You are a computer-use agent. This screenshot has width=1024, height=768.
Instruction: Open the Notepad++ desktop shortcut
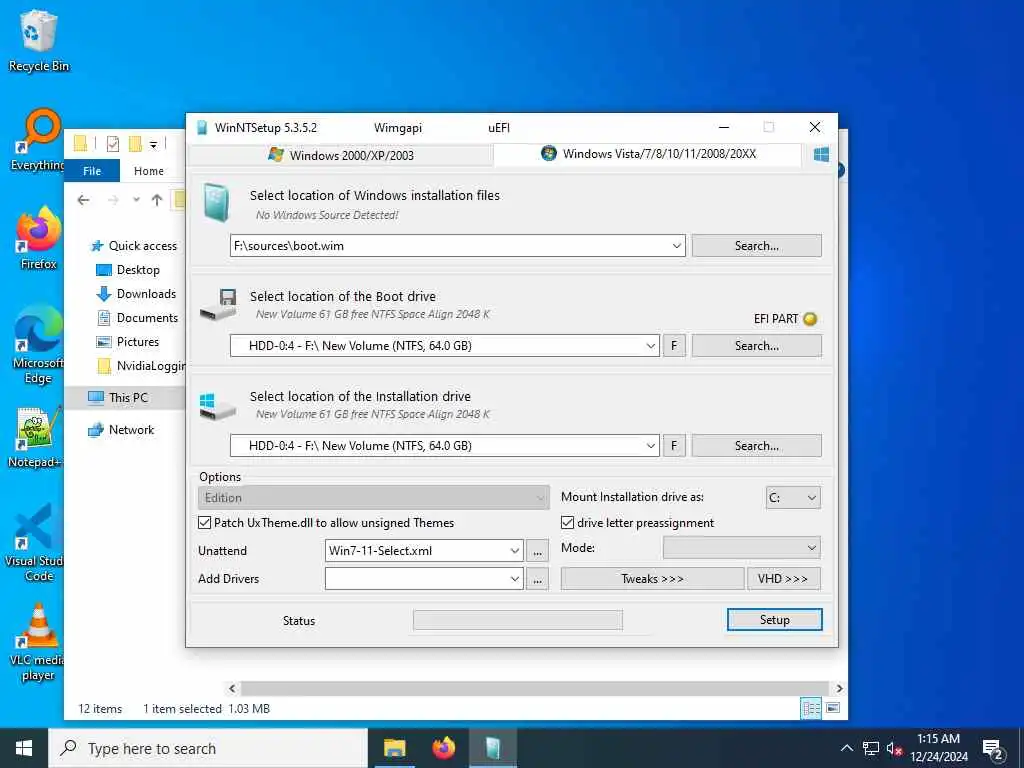(35, 438)
